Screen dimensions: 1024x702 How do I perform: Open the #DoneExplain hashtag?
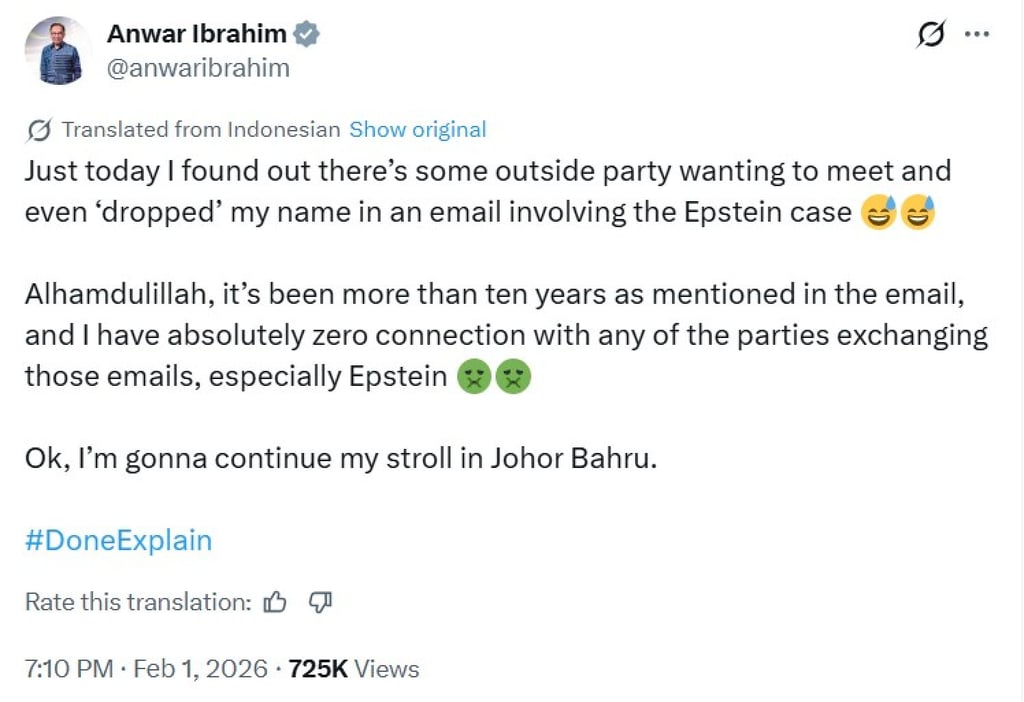click(117, 540)
